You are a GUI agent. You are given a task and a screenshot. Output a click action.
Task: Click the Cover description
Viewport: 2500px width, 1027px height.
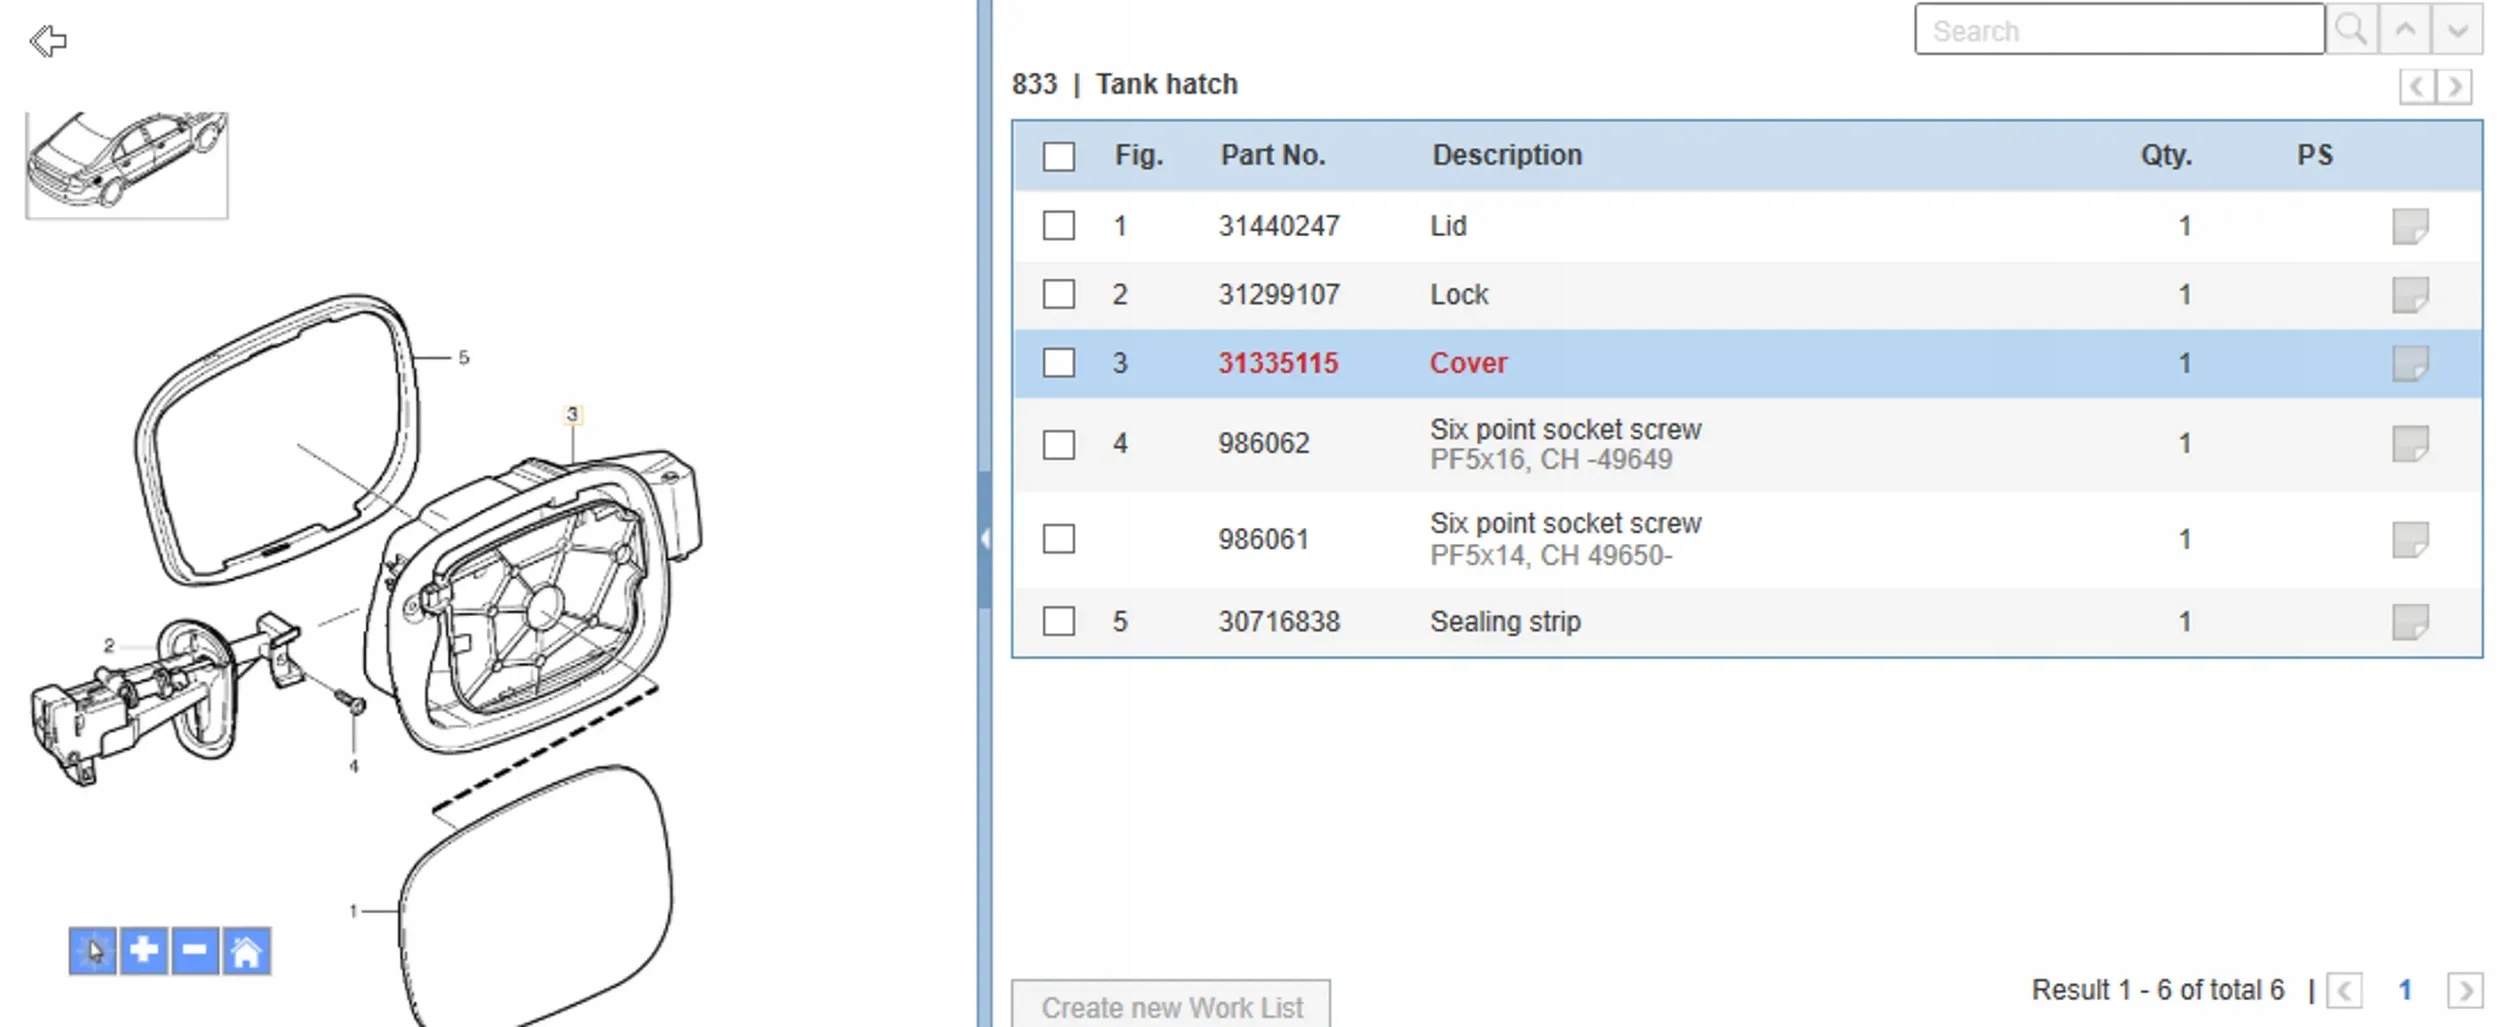[1468, 363]
